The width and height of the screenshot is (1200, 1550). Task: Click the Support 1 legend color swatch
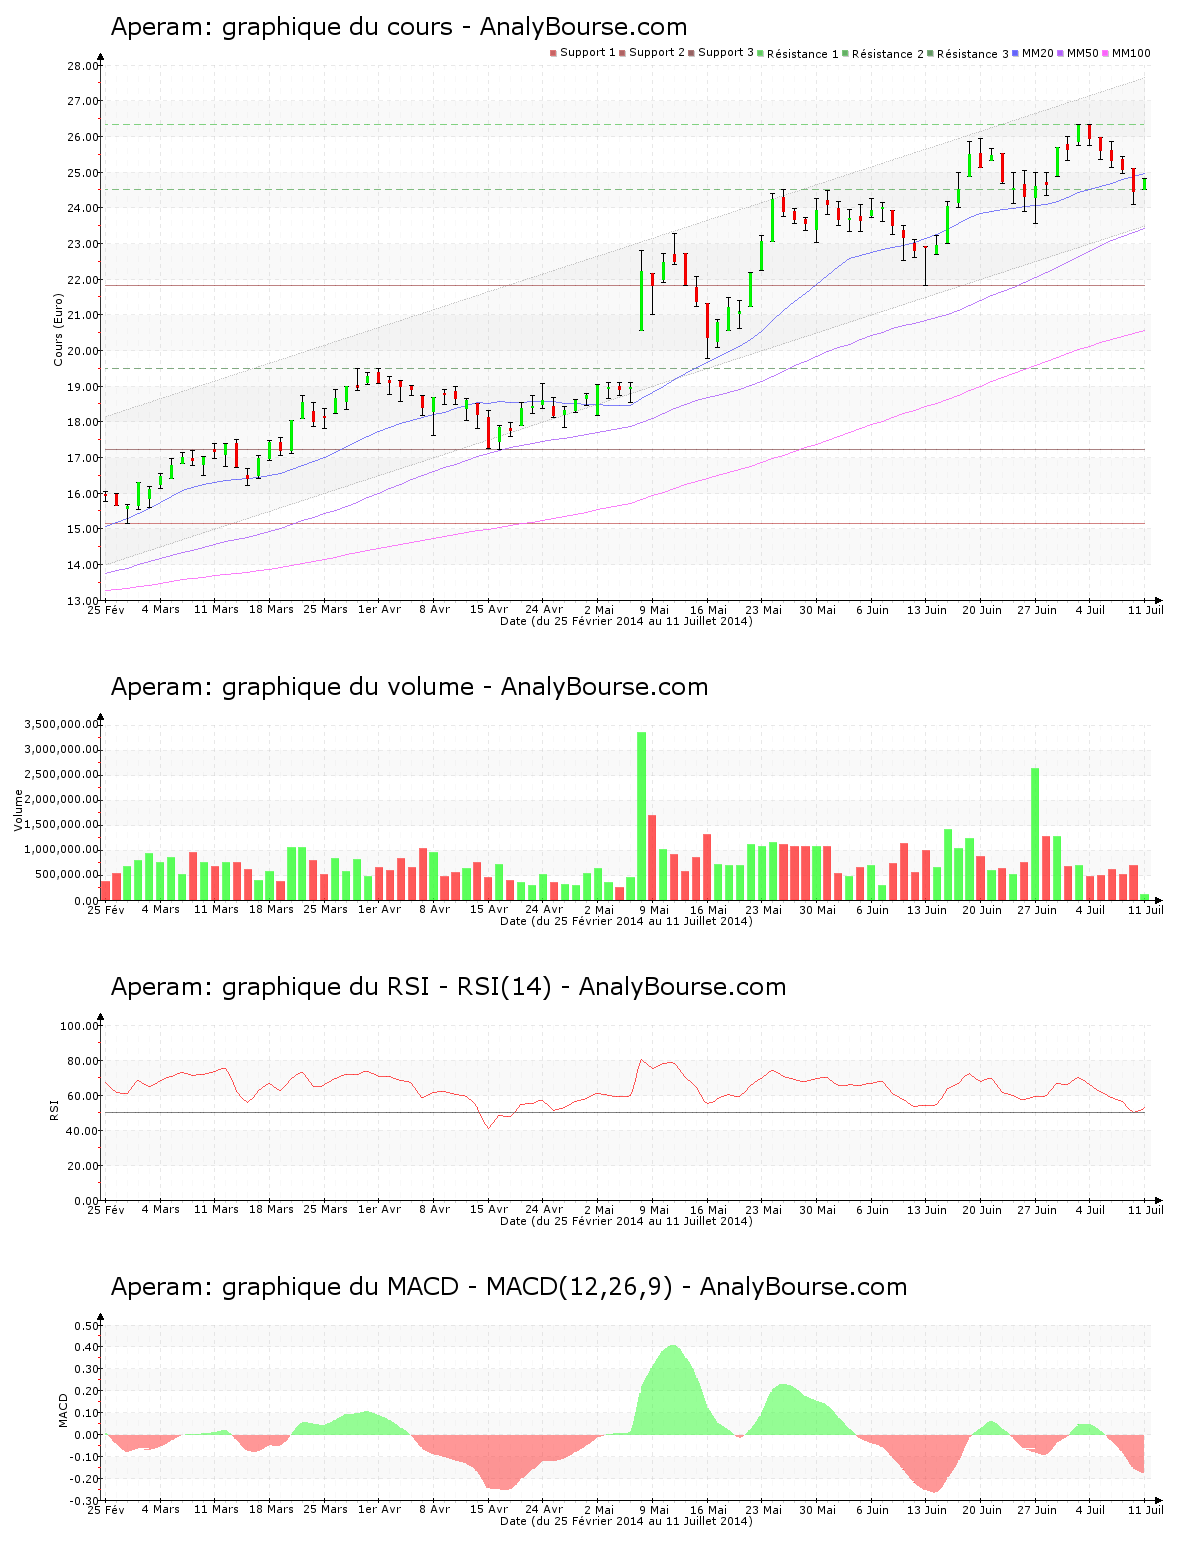click(x=553, y=53)
